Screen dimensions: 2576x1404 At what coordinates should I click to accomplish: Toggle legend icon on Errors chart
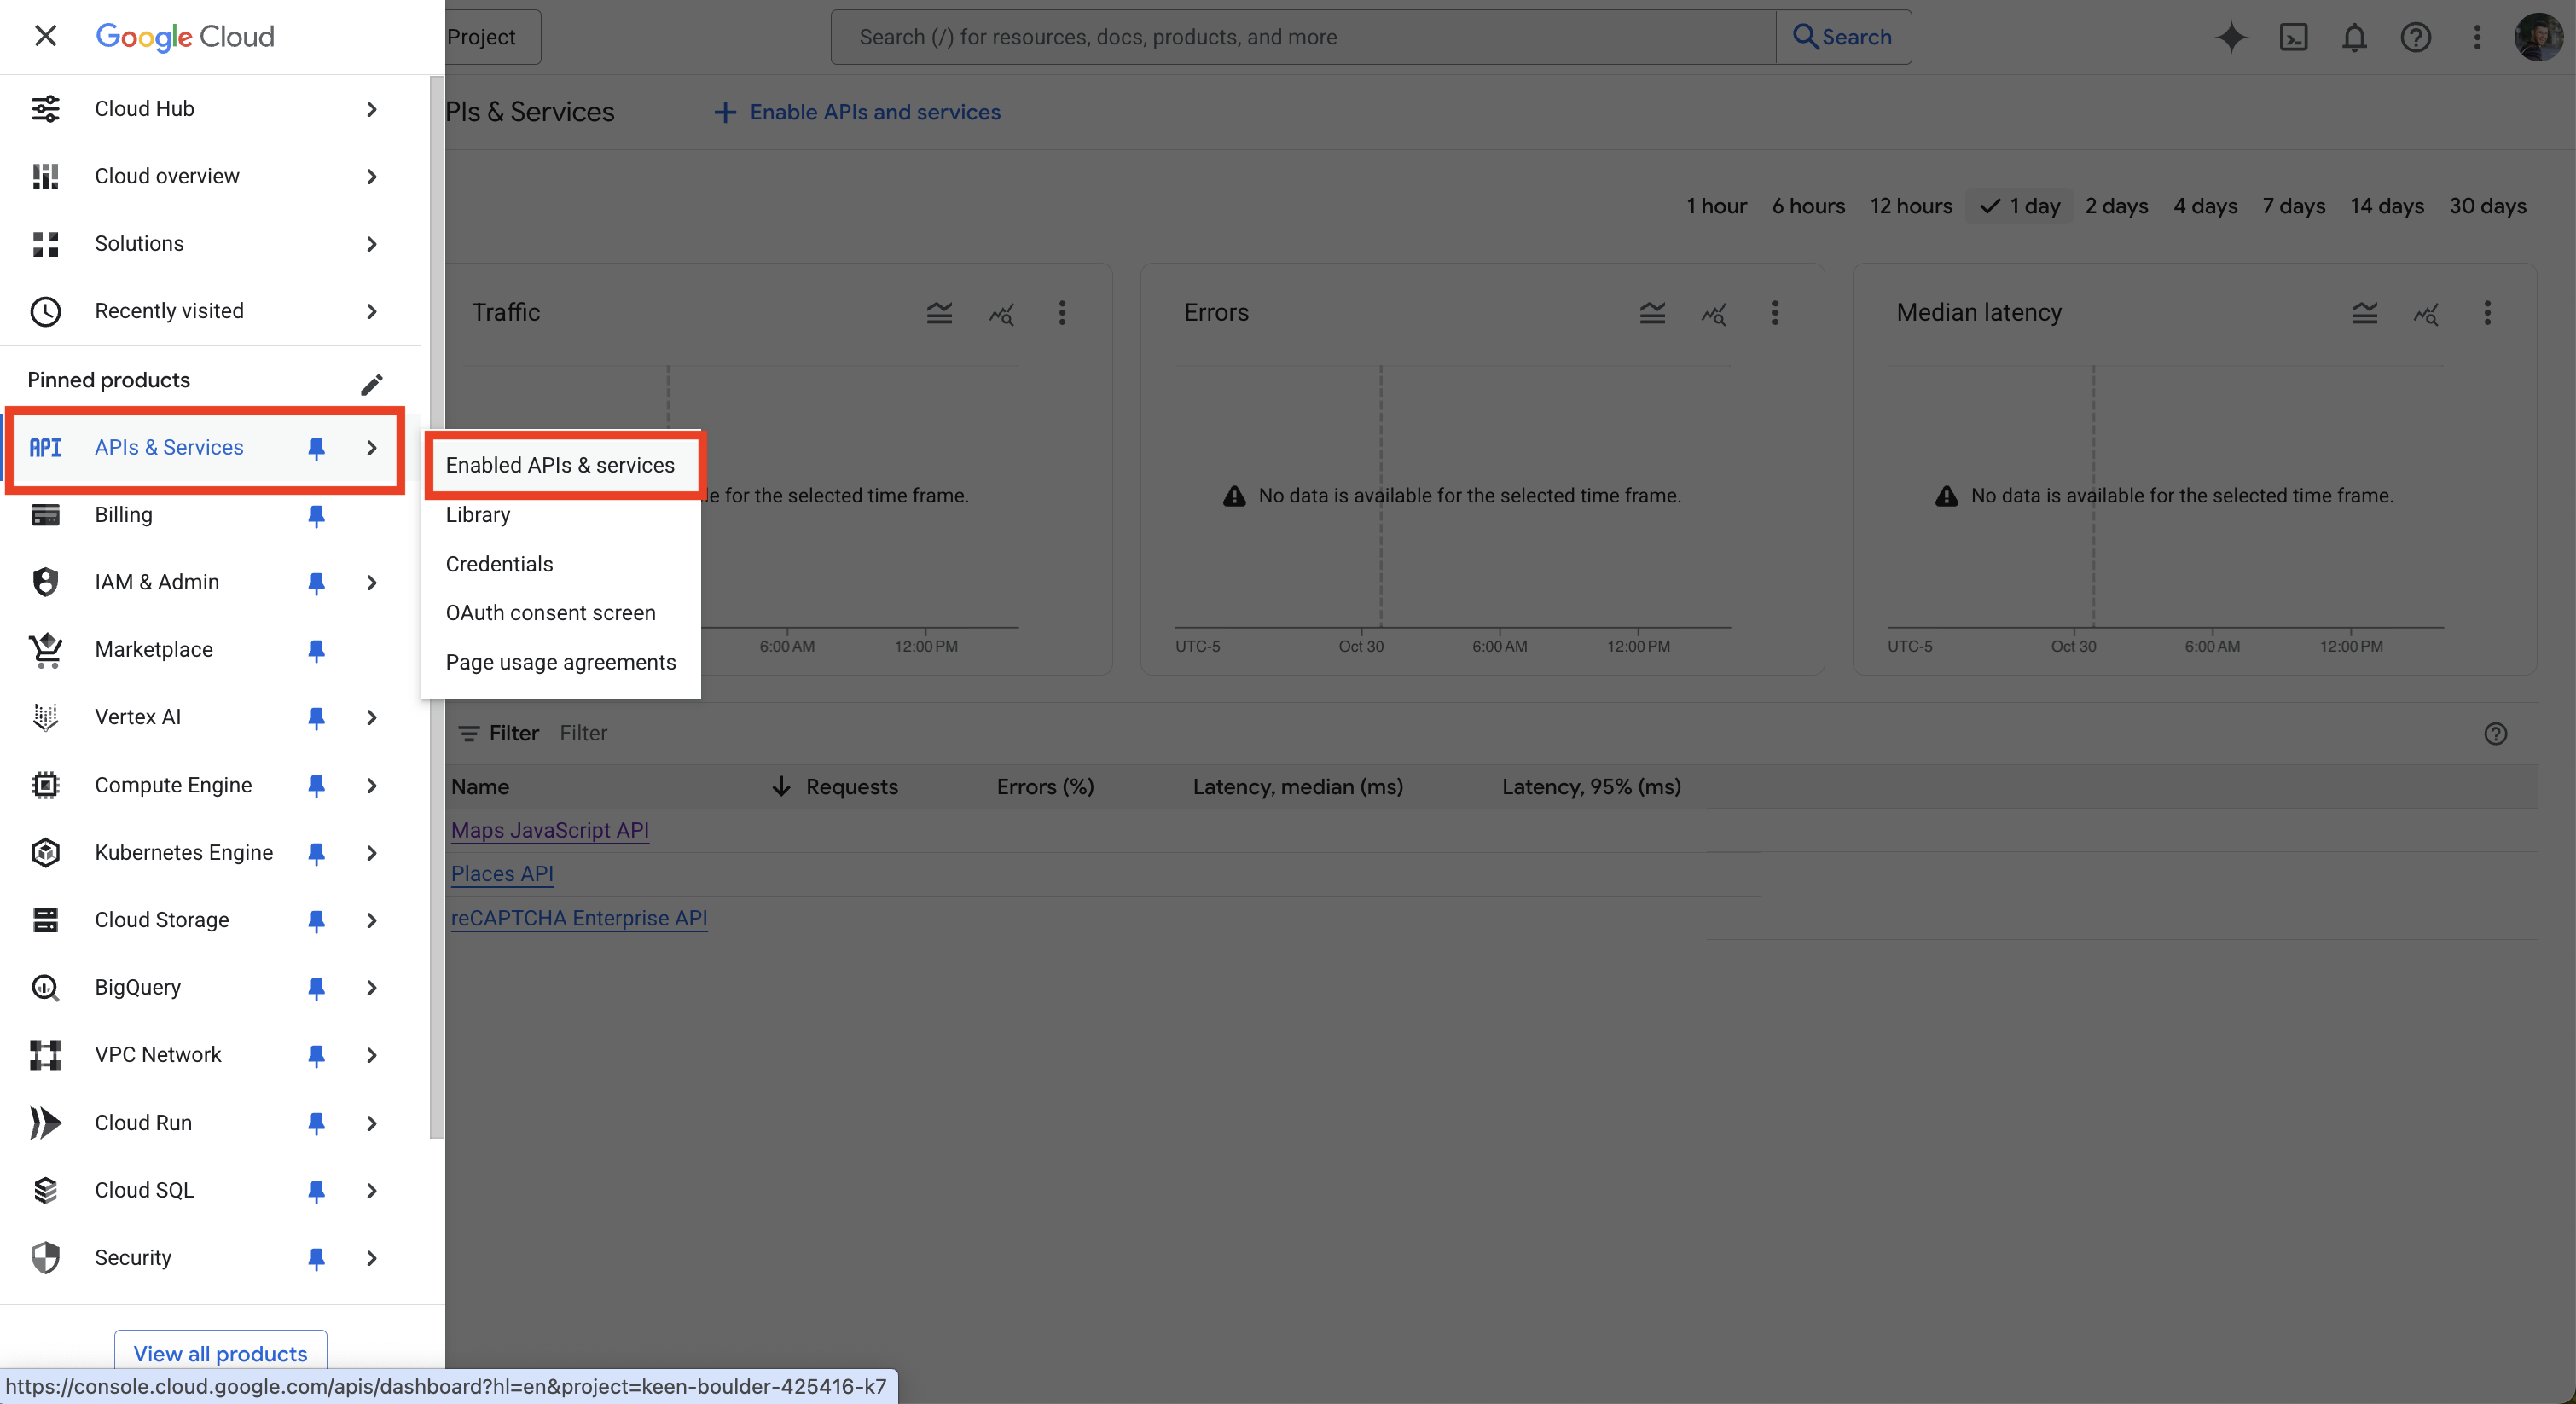point(1652,313)
